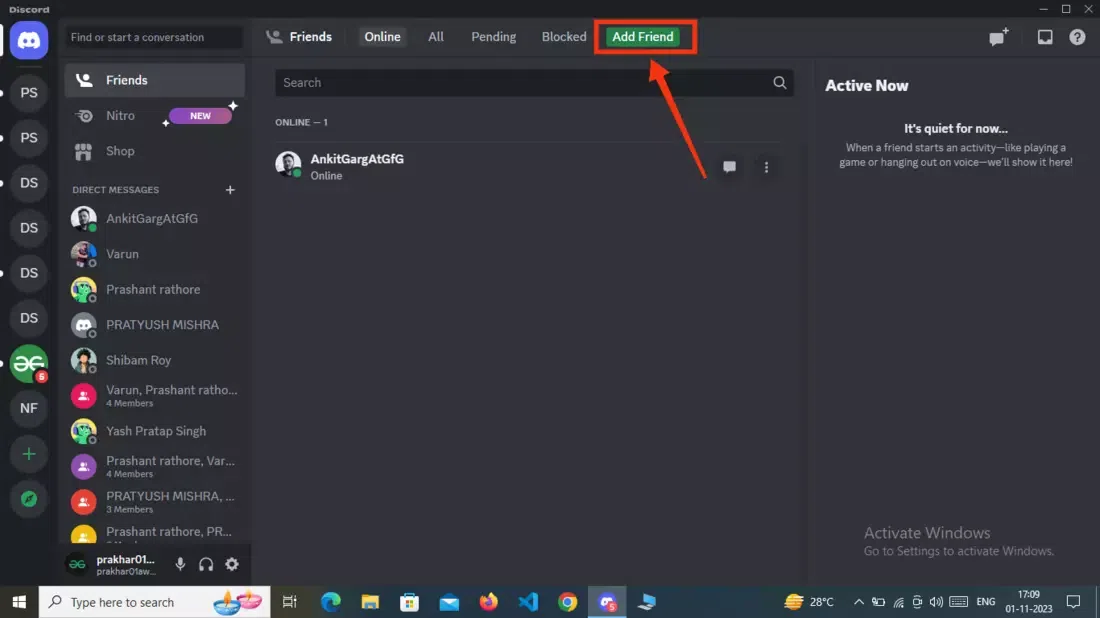
Task: Switch to the Pending tab
Action: (x=493, y=37)
